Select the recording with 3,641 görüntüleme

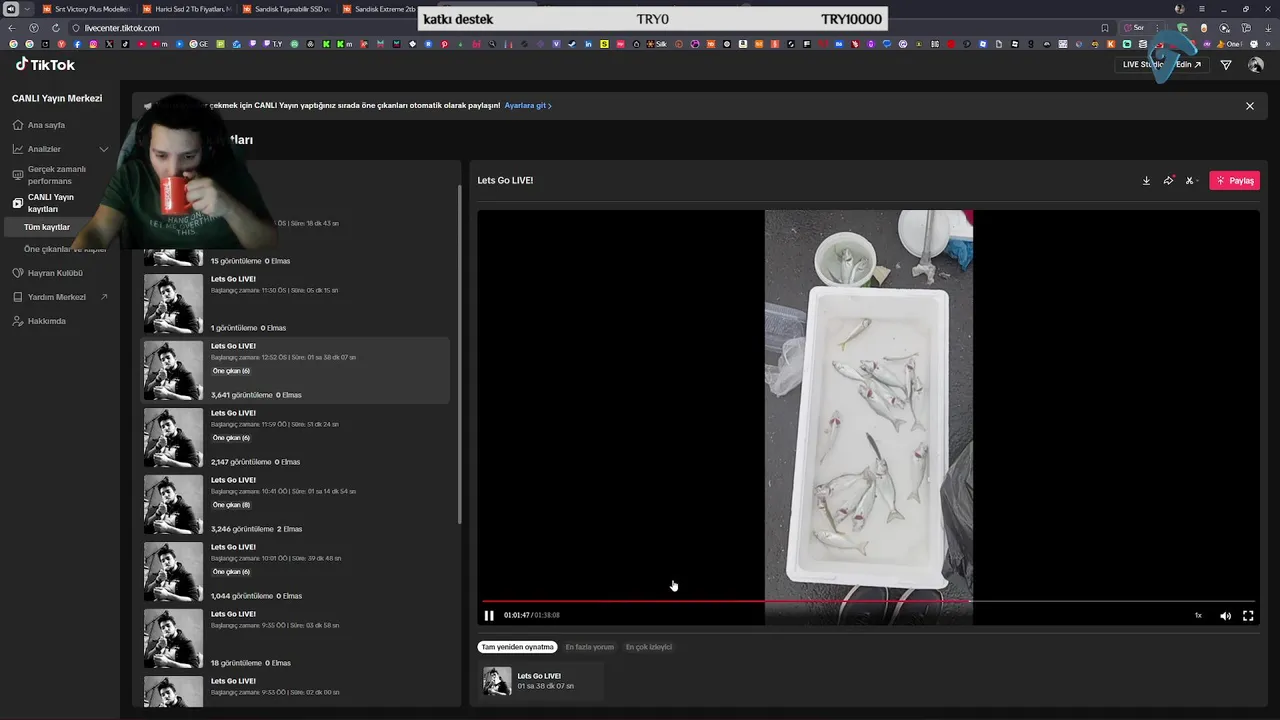tap(296, 370)
